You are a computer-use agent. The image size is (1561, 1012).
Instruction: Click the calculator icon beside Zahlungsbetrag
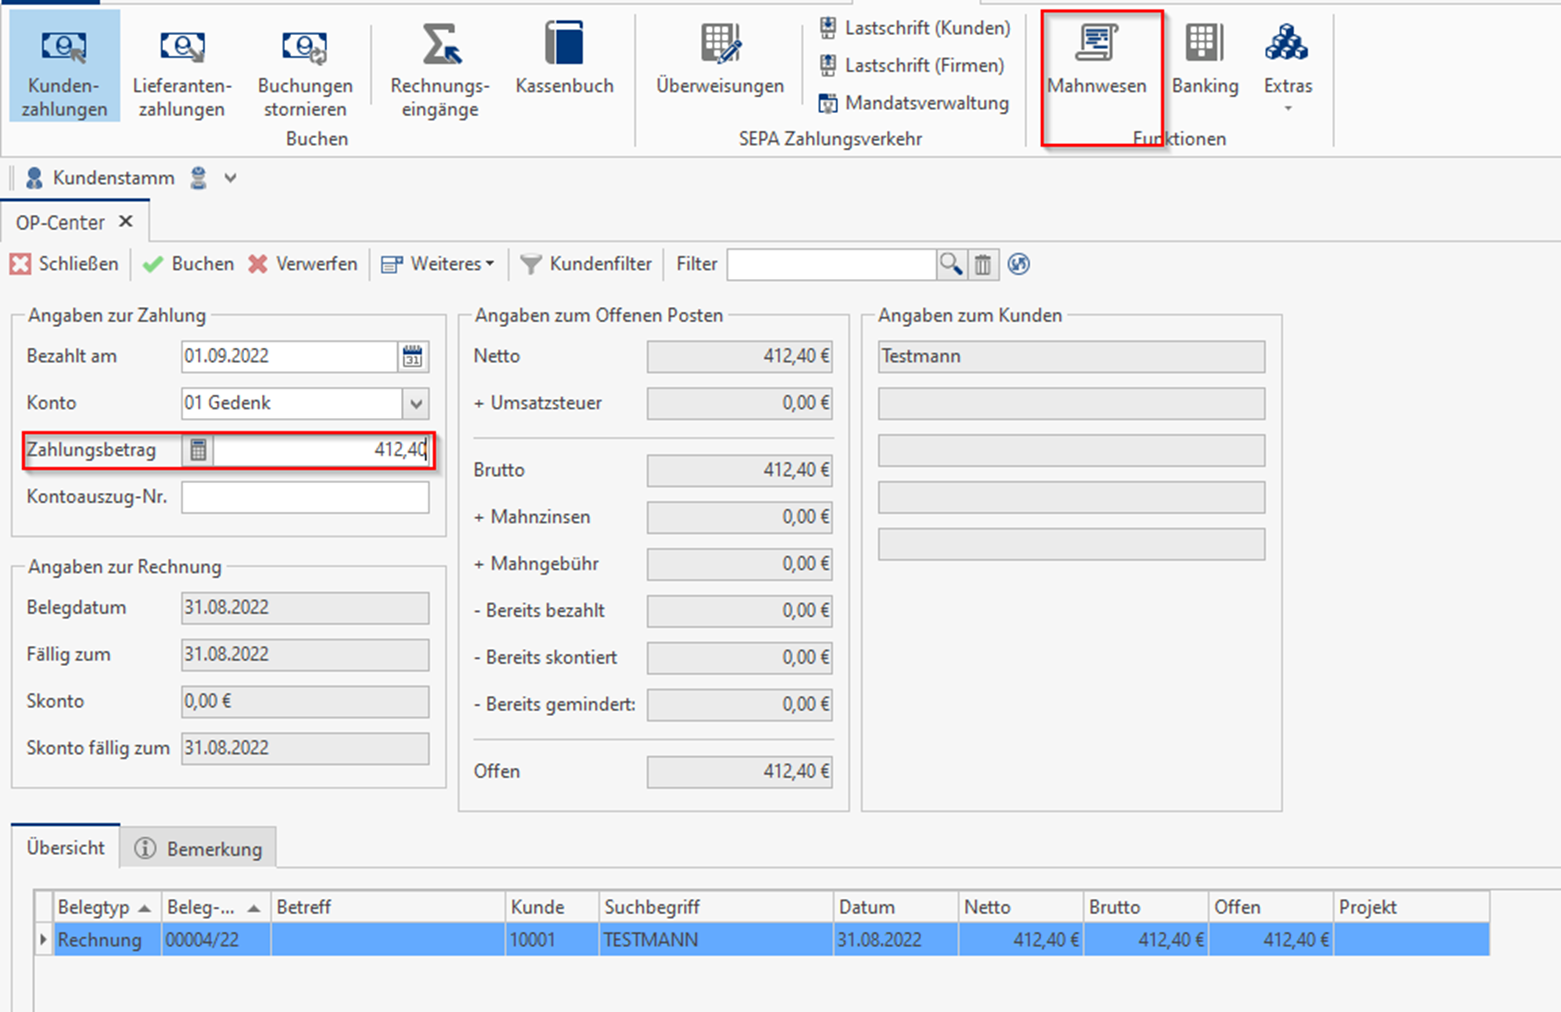click(x=198, y=450)
